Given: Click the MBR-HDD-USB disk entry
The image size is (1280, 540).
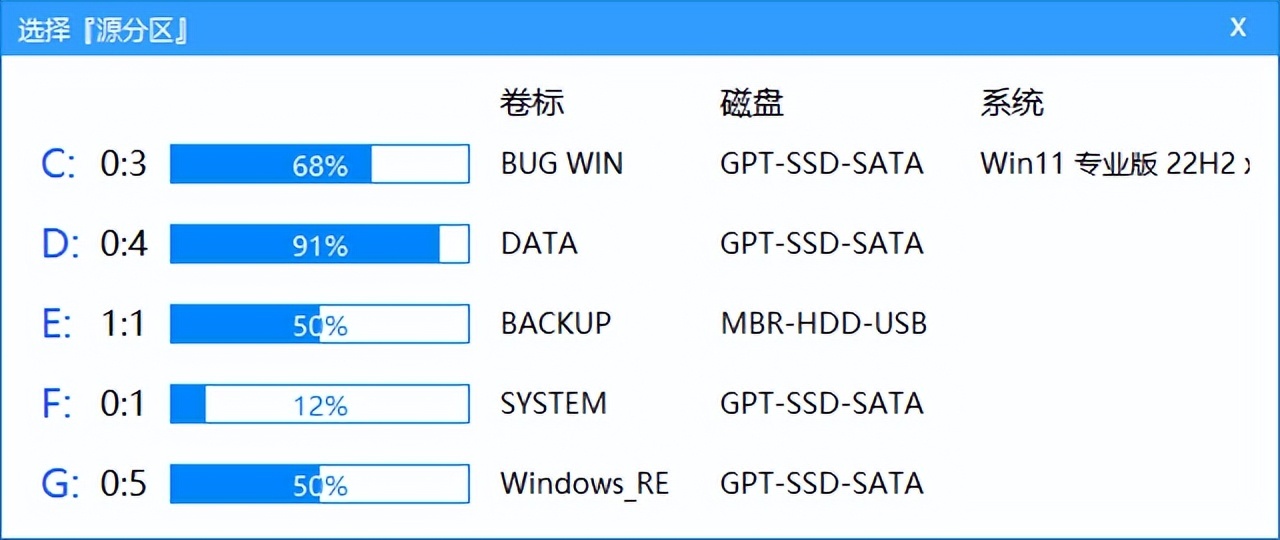Looking at the screenshot, I should pyautogui.click(x=823, y=324).
